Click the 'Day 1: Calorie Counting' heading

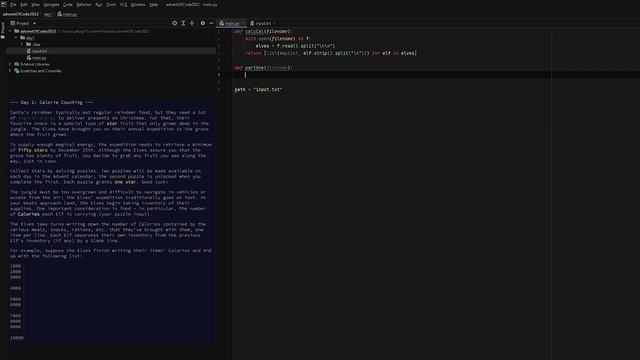click(x=51, y=102)
